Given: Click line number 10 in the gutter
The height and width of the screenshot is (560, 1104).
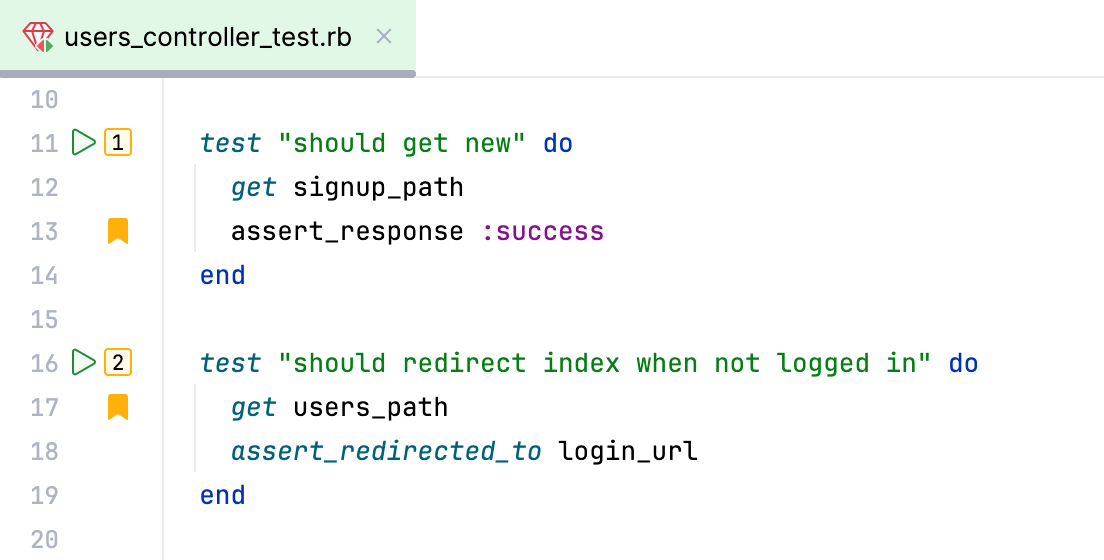Looking at the screenshot, I should click(x=44, y=100).
